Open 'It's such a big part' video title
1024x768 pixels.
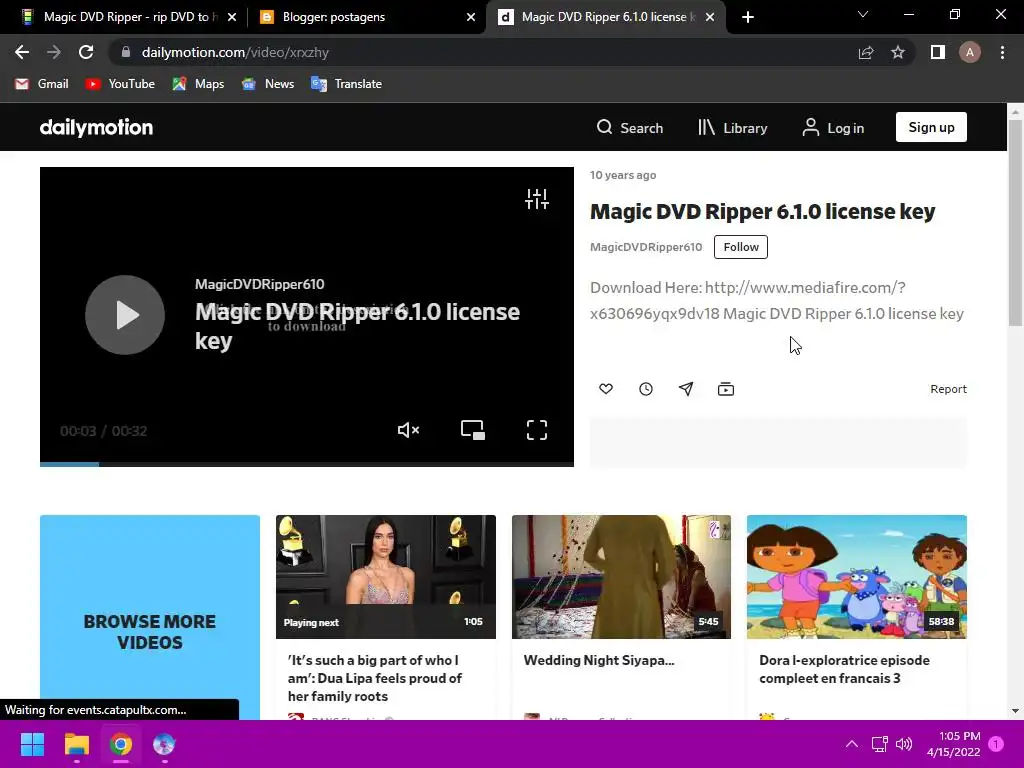point(375,678)
